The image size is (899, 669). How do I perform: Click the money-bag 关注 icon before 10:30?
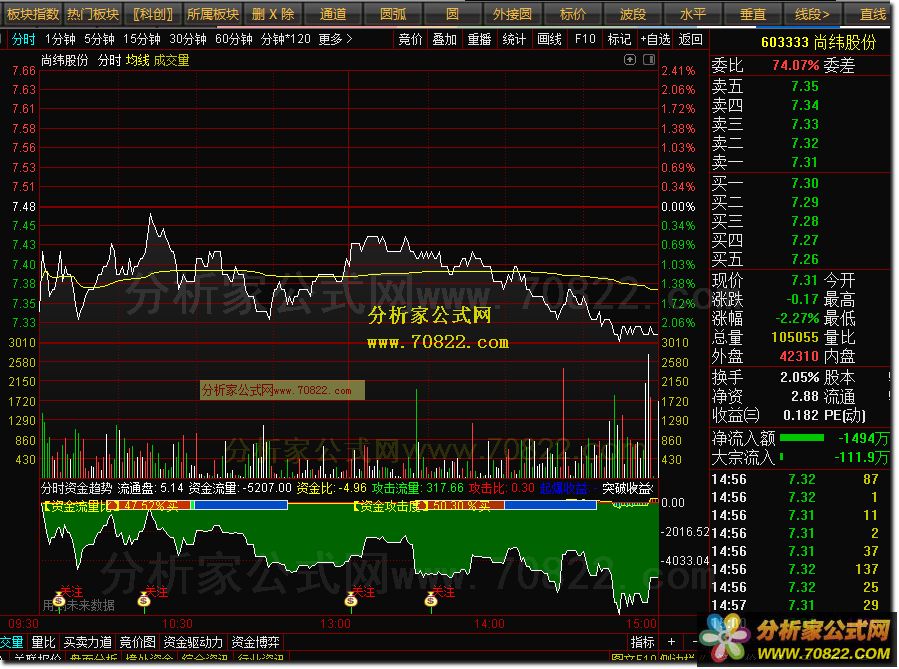[x=144, y=600]
